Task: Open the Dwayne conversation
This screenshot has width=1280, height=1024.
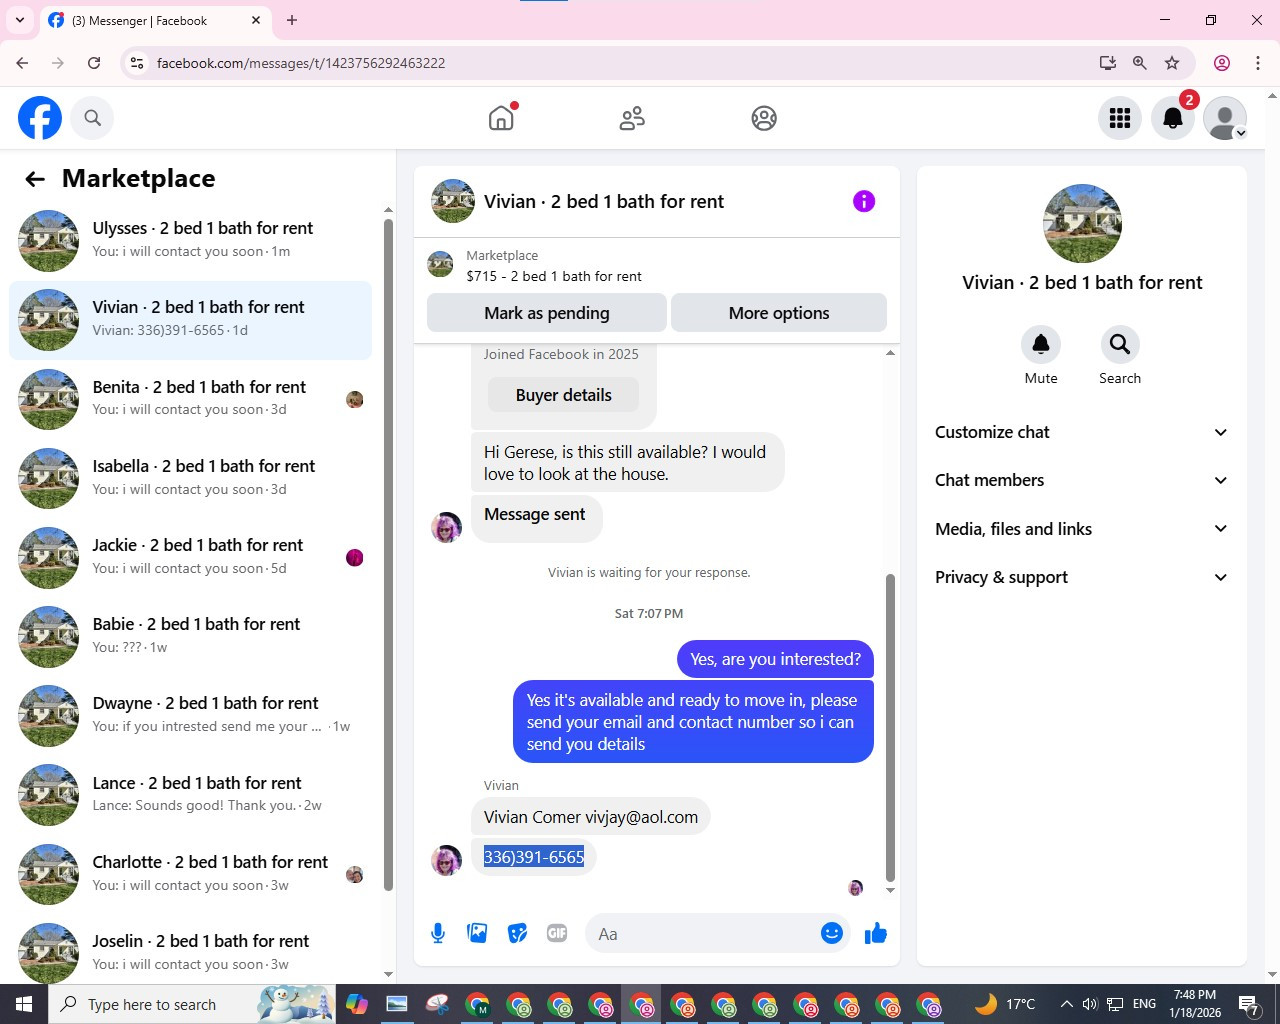Action: [x=190, y=715]
